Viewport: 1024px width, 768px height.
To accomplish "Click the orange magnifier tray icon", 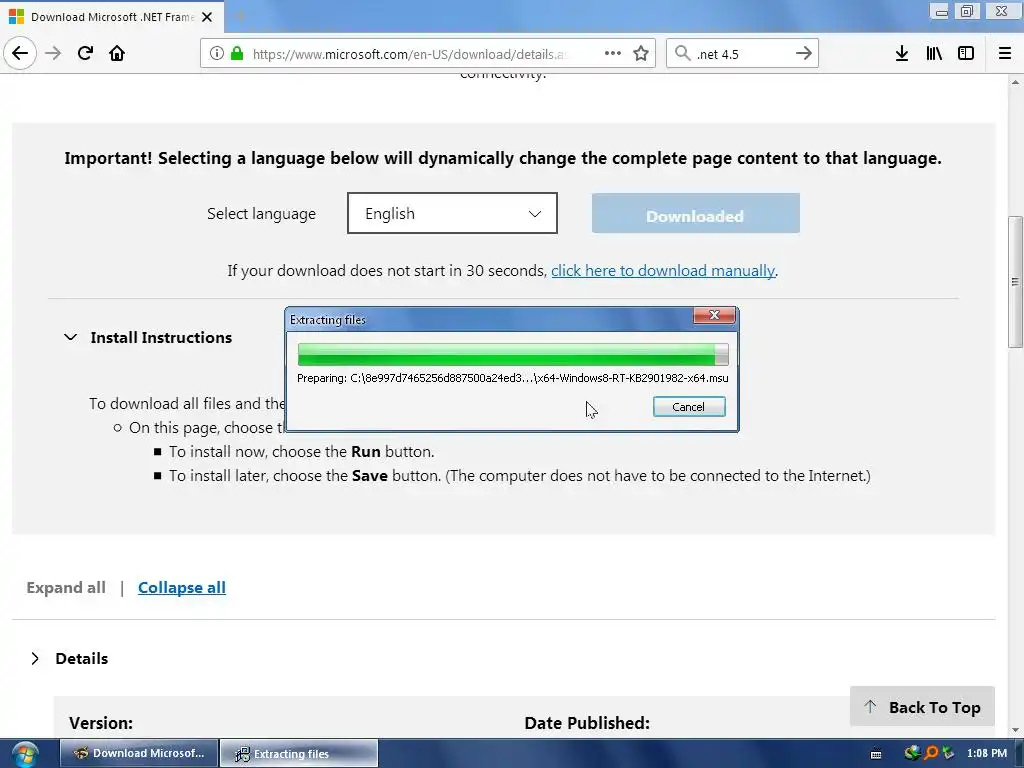I will 930,753.
